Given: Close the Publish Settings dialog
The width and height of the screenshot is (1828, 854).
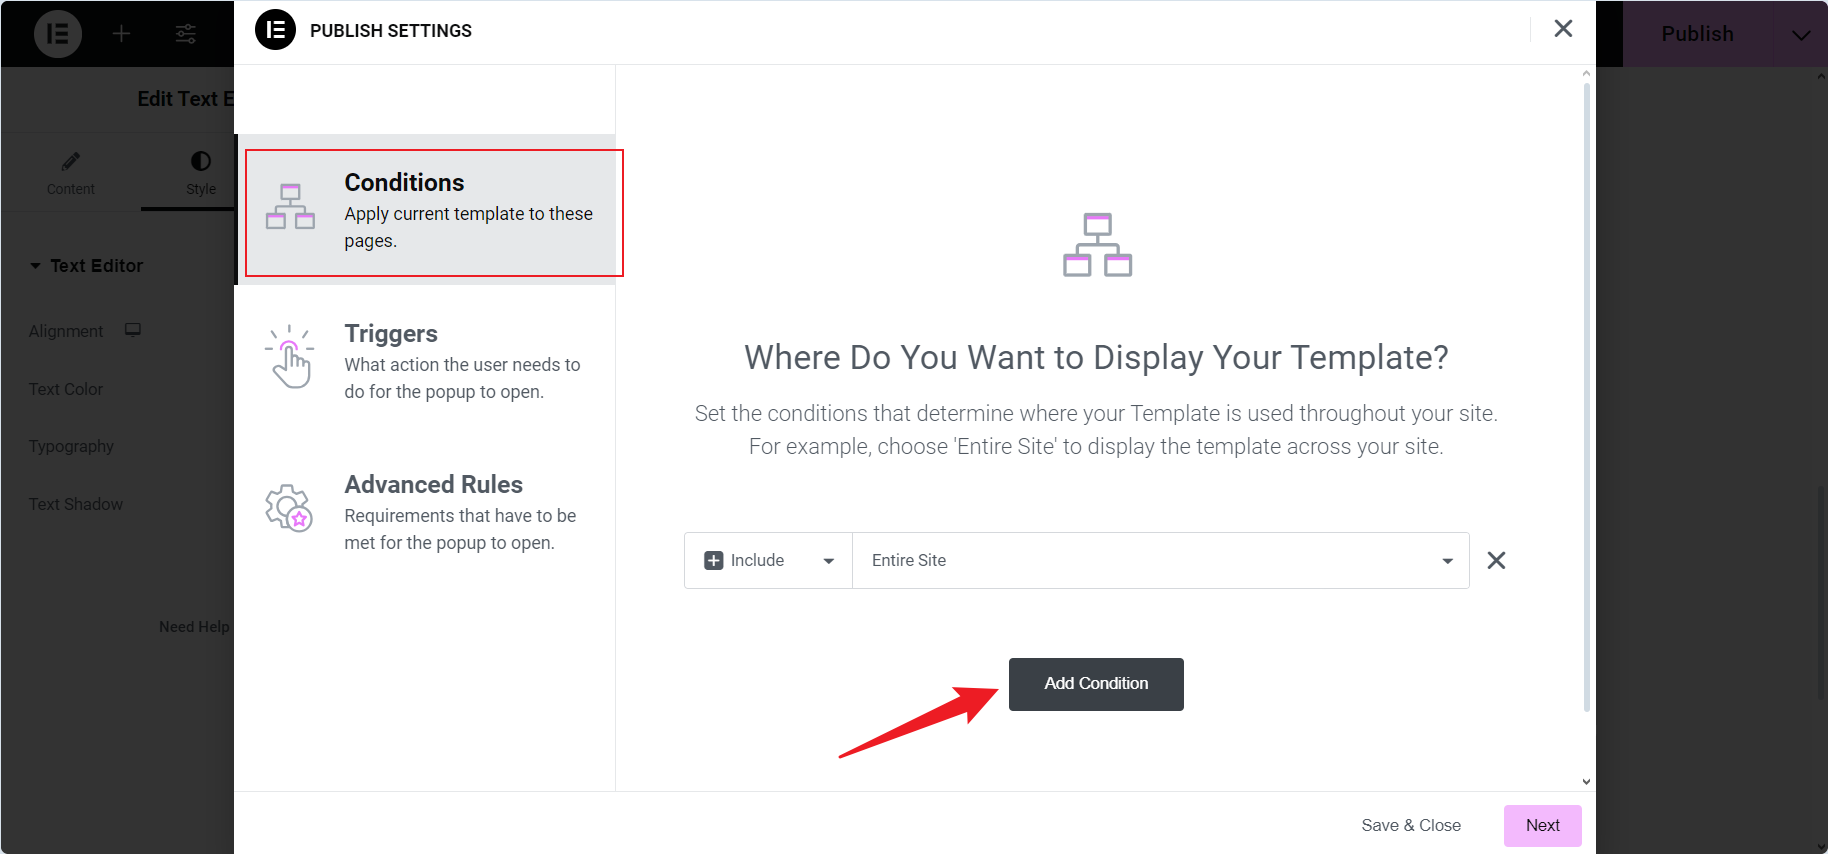Looking at the screenshot, I should (x=1563, y=29).
